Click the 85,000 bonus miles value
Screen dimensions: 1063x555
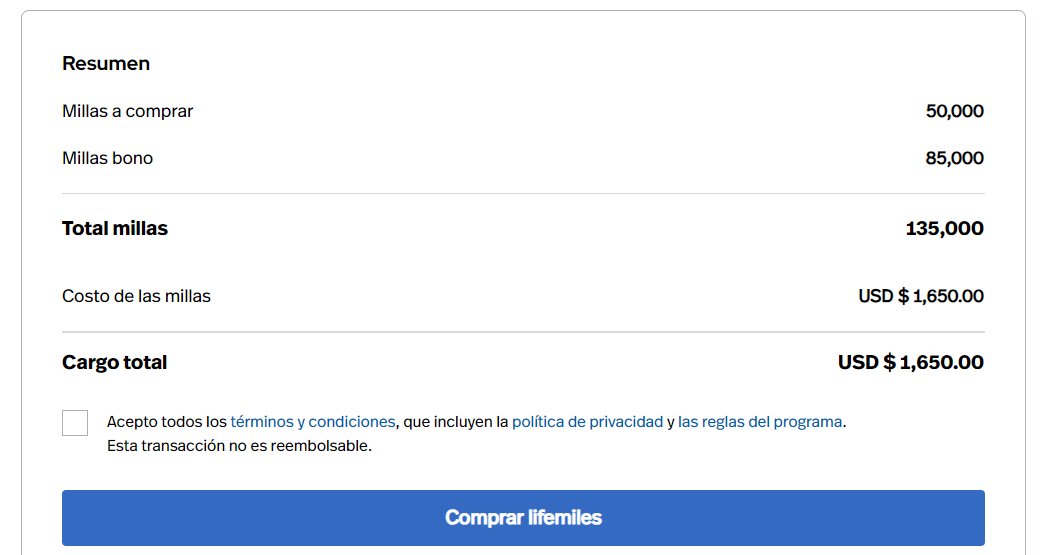tap(955, 158)
